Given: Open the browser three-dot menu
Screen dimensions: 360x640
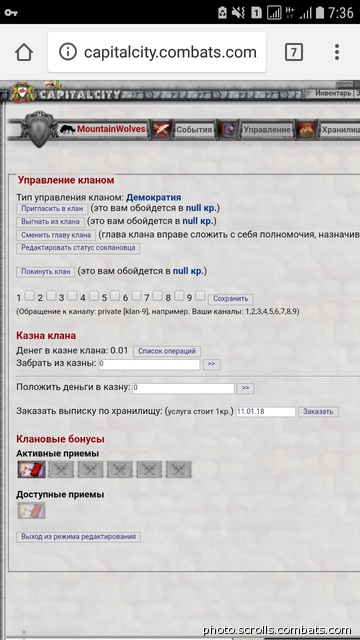Looking at the screenshot, I should point(337,52).
